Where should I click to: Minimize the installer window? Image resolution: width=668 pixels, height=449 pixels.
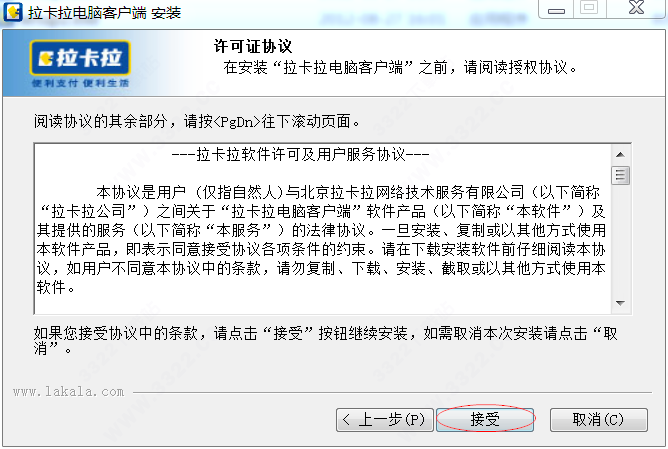(x=556, y=9)
